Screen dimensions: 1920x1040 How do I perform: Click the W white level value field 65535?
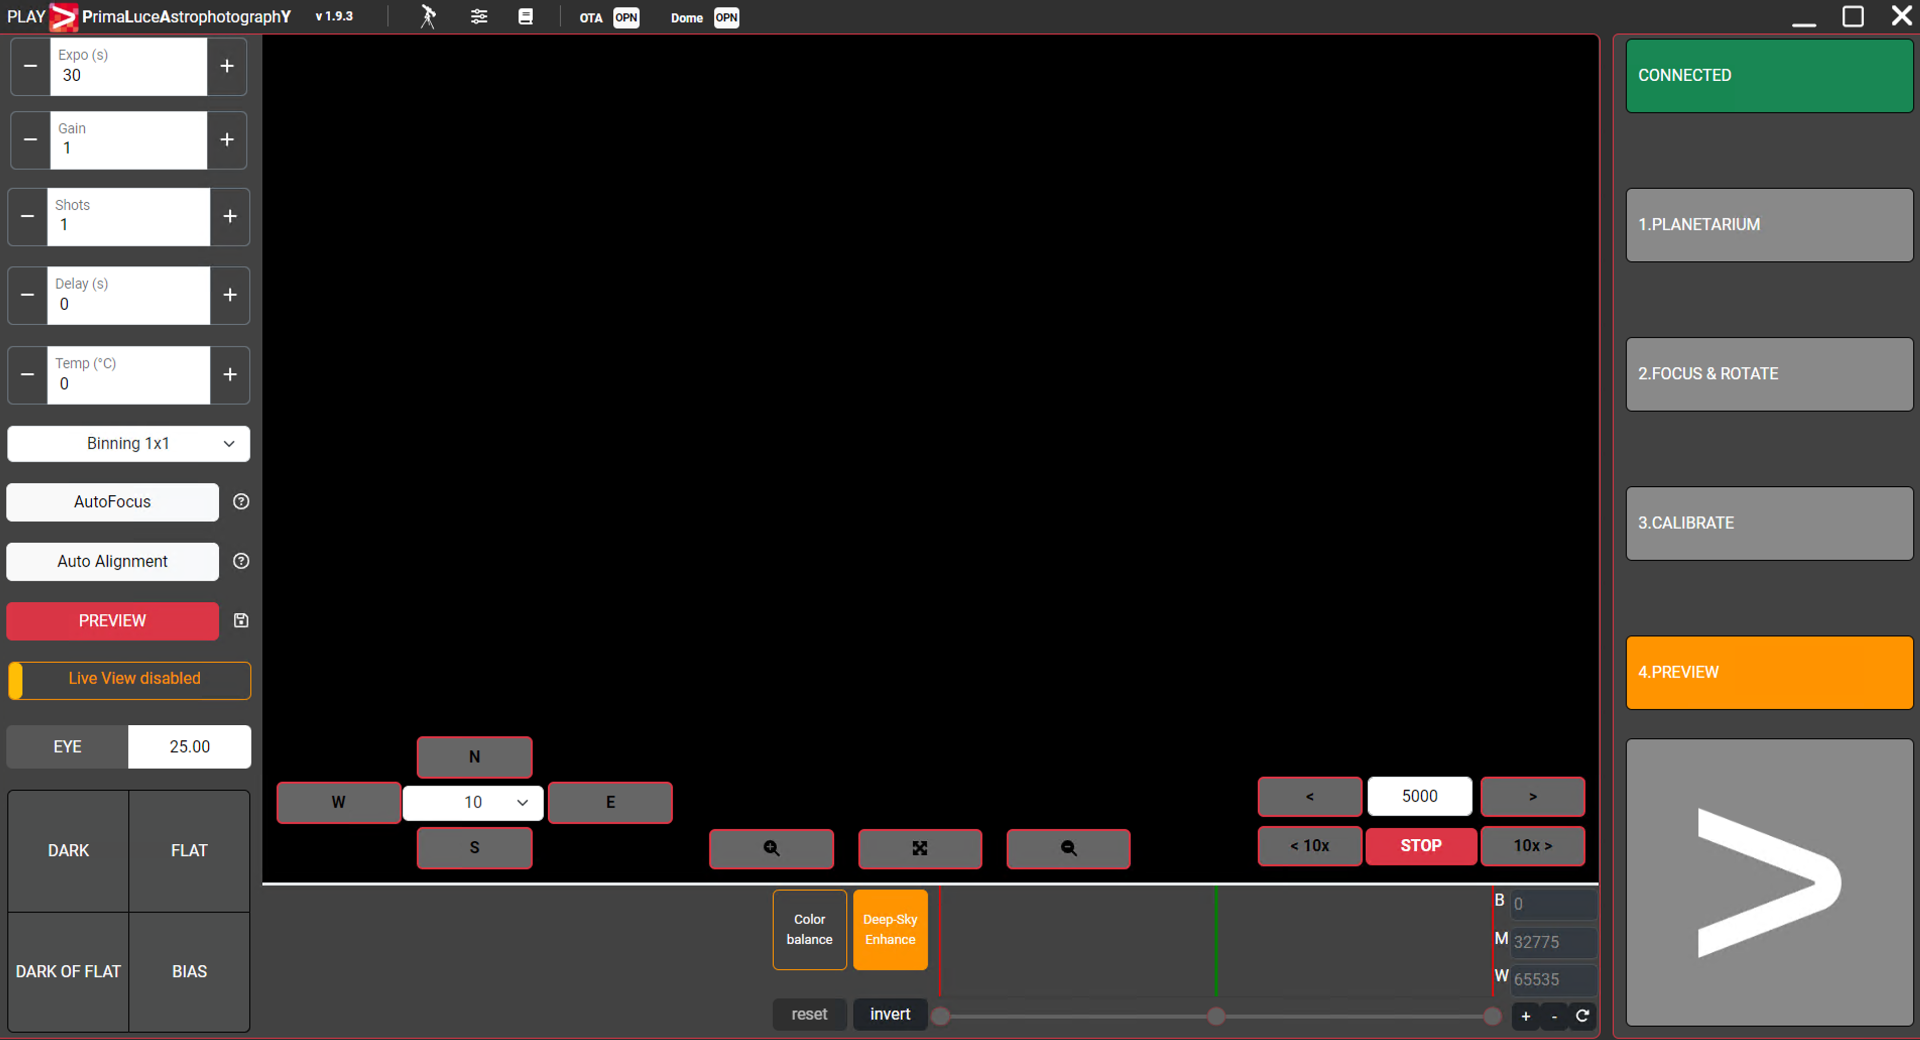pos(1554,980)
